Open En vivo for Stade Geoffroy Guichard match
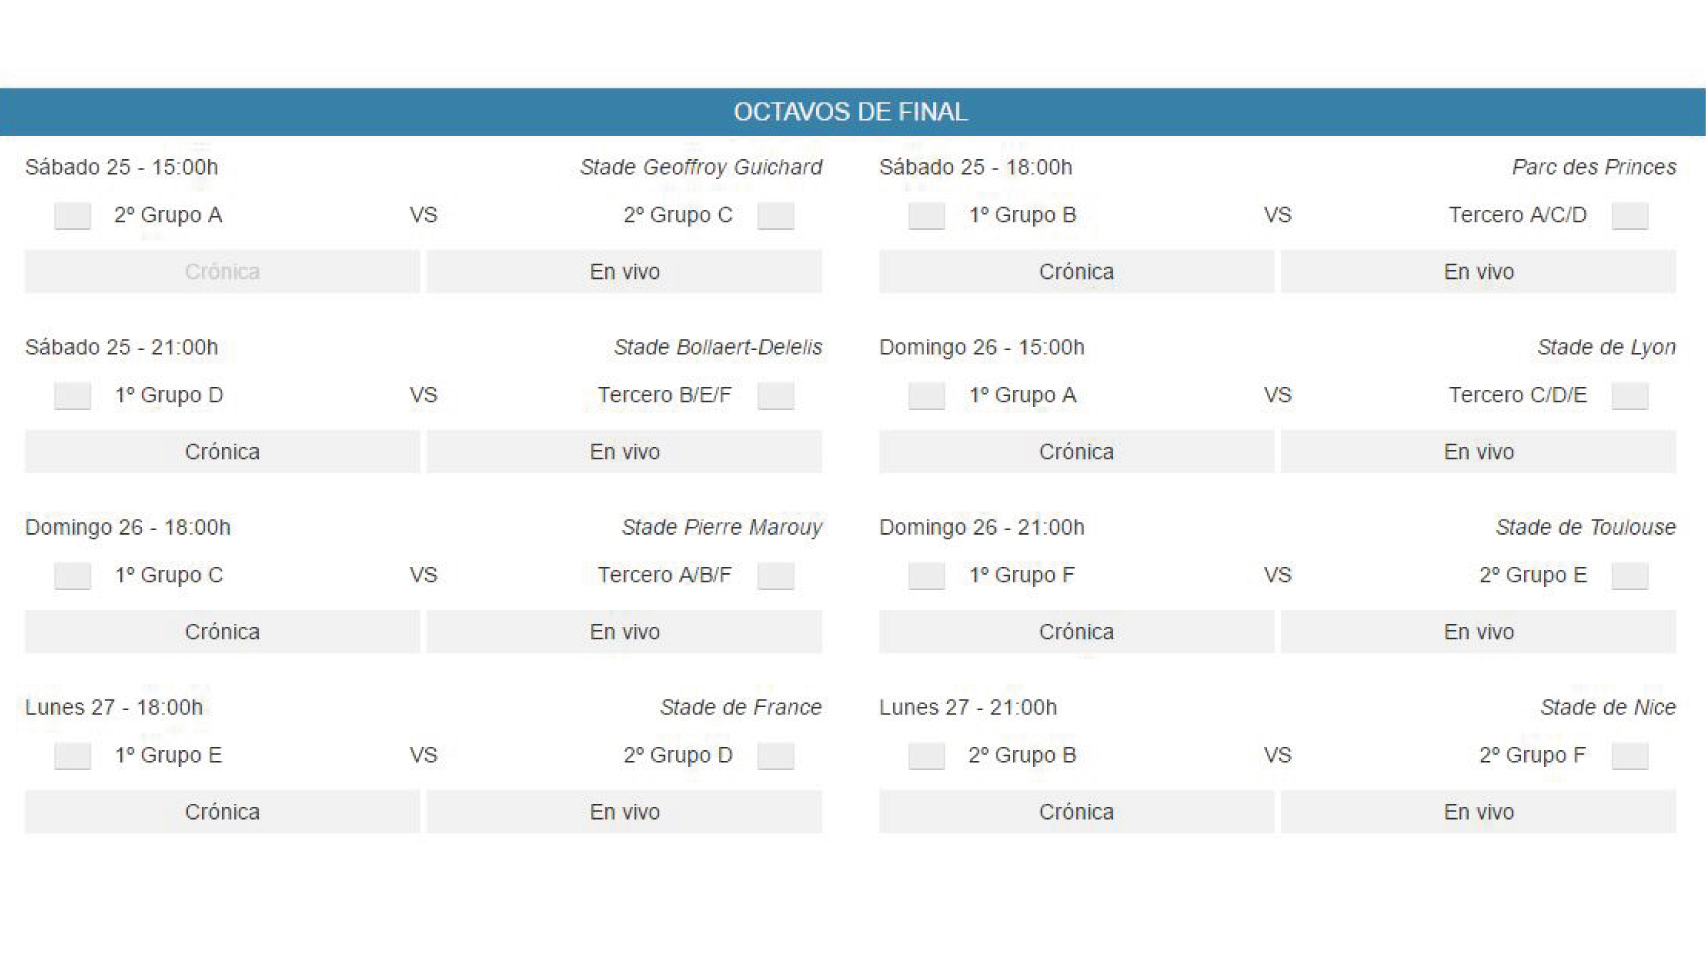 (x=624, y=272)
